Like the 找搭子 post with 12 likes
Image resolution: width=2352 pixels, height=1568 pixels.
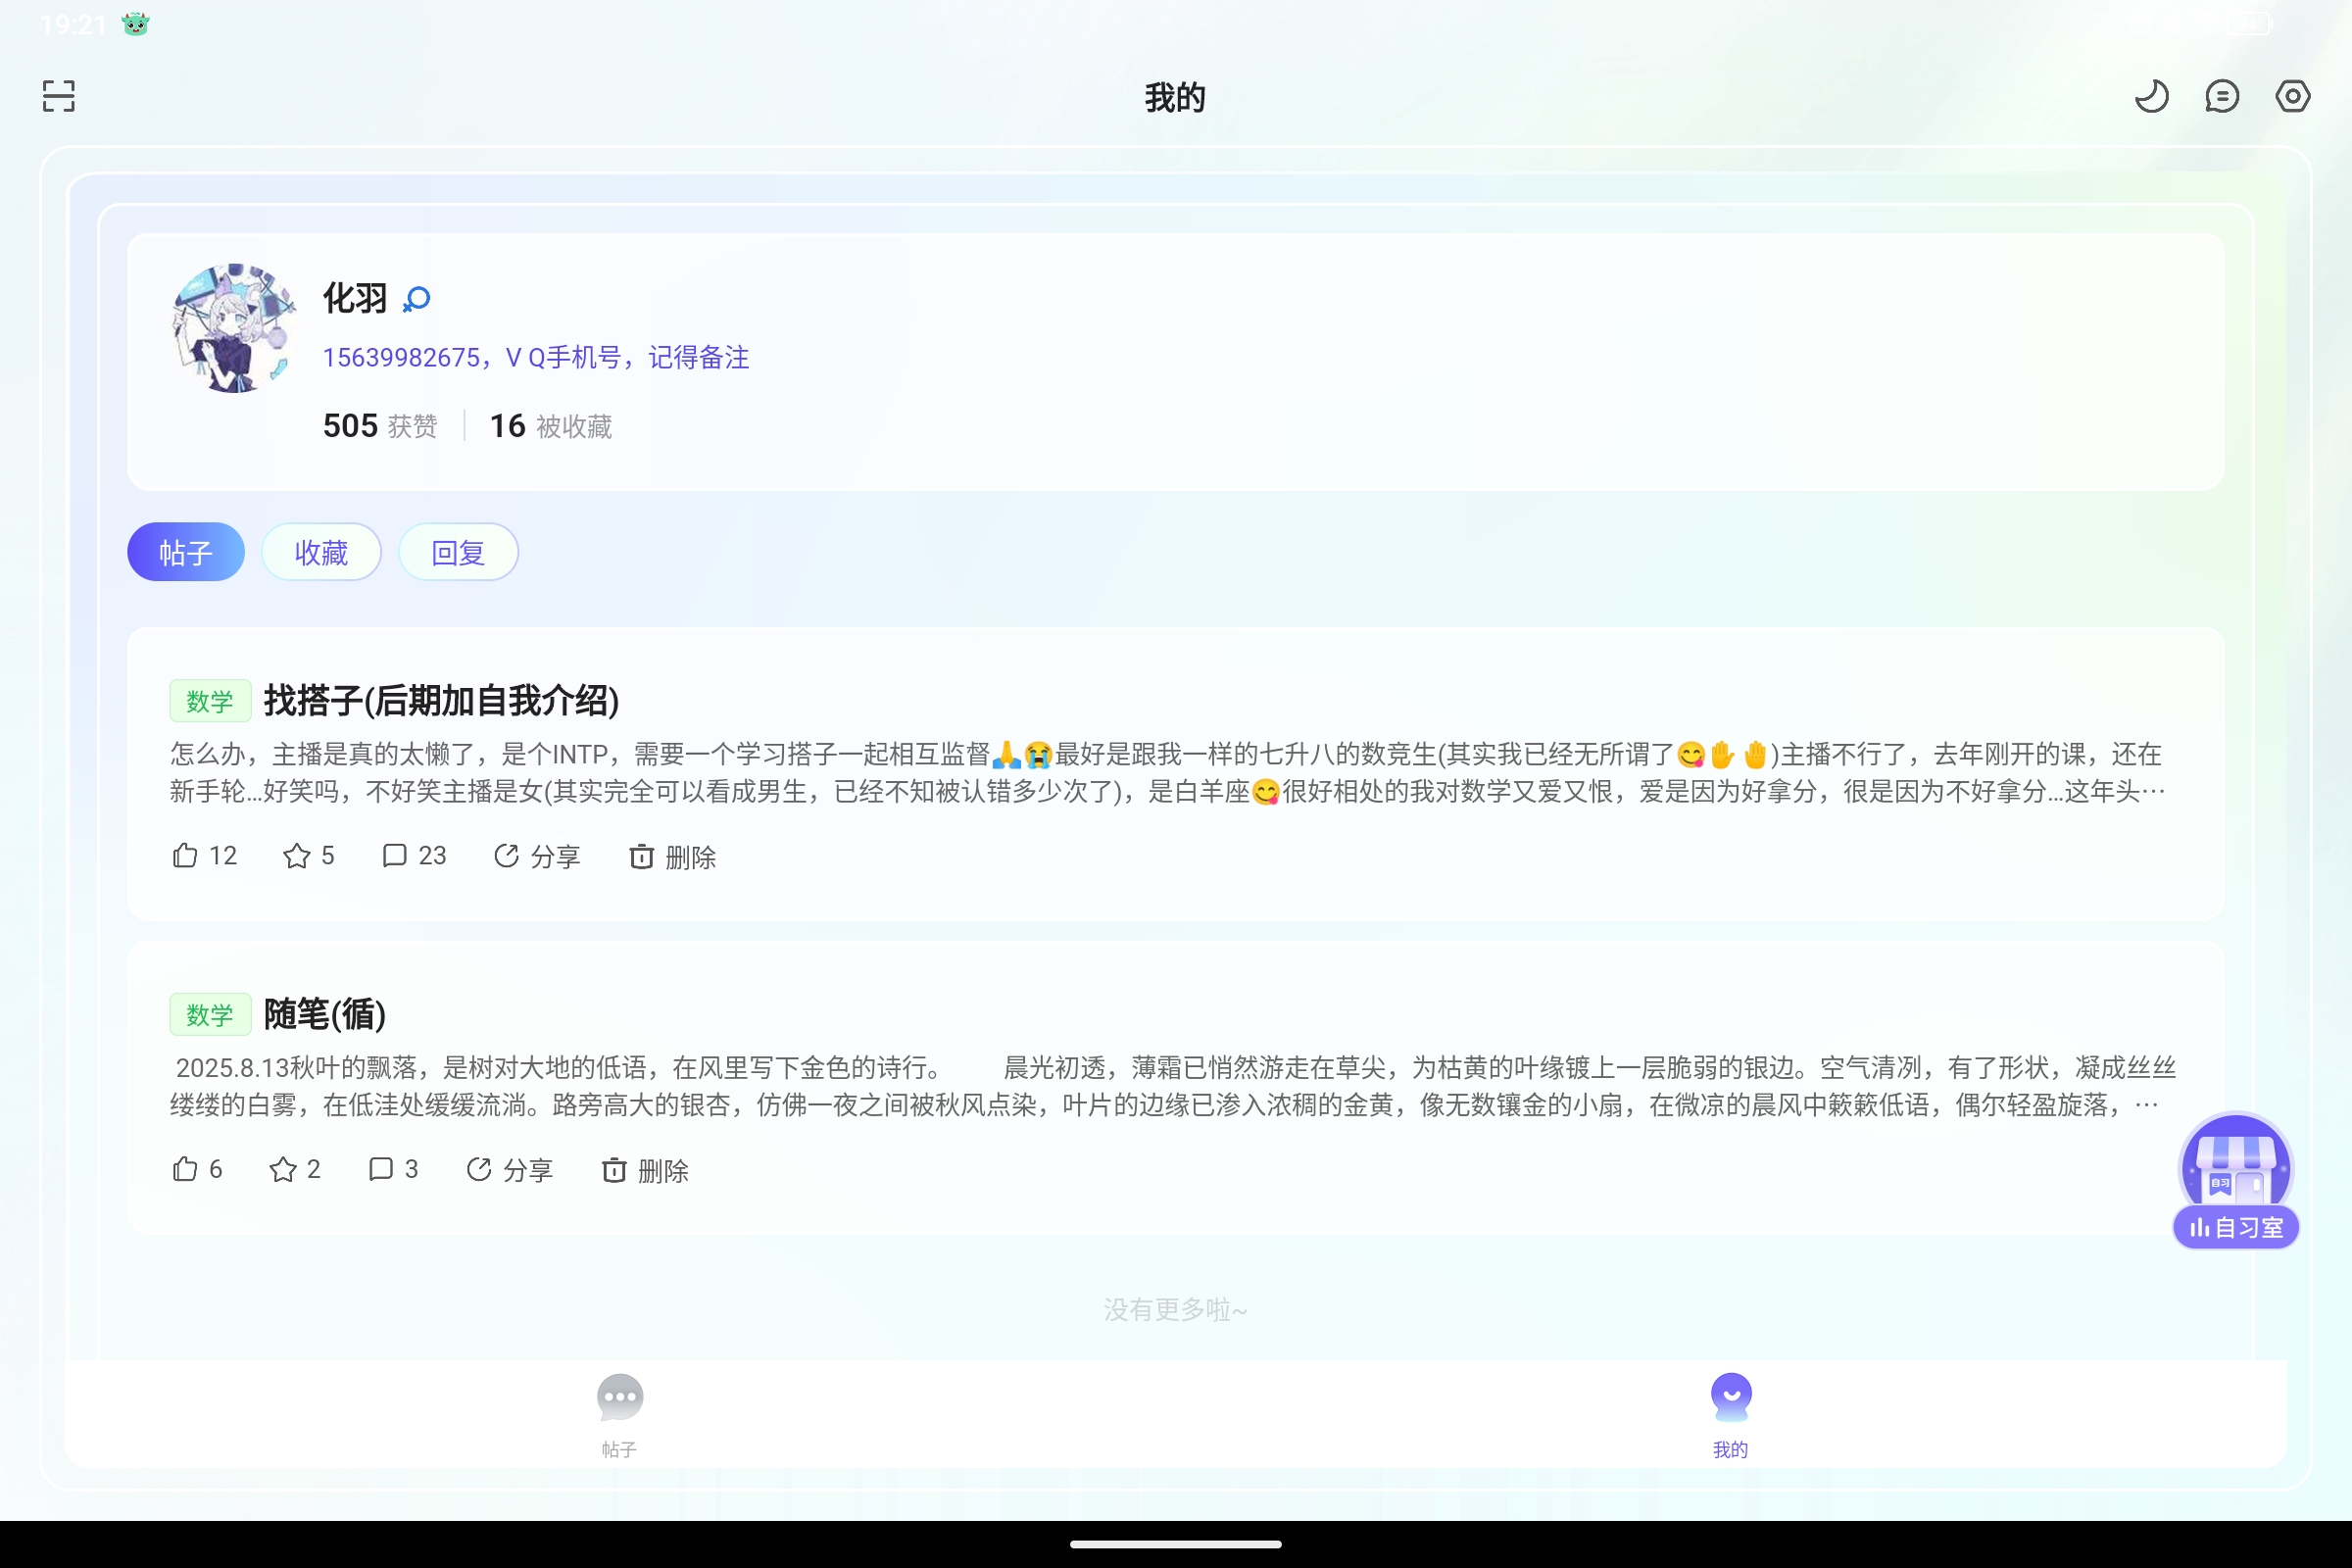(x=205, y=856)
